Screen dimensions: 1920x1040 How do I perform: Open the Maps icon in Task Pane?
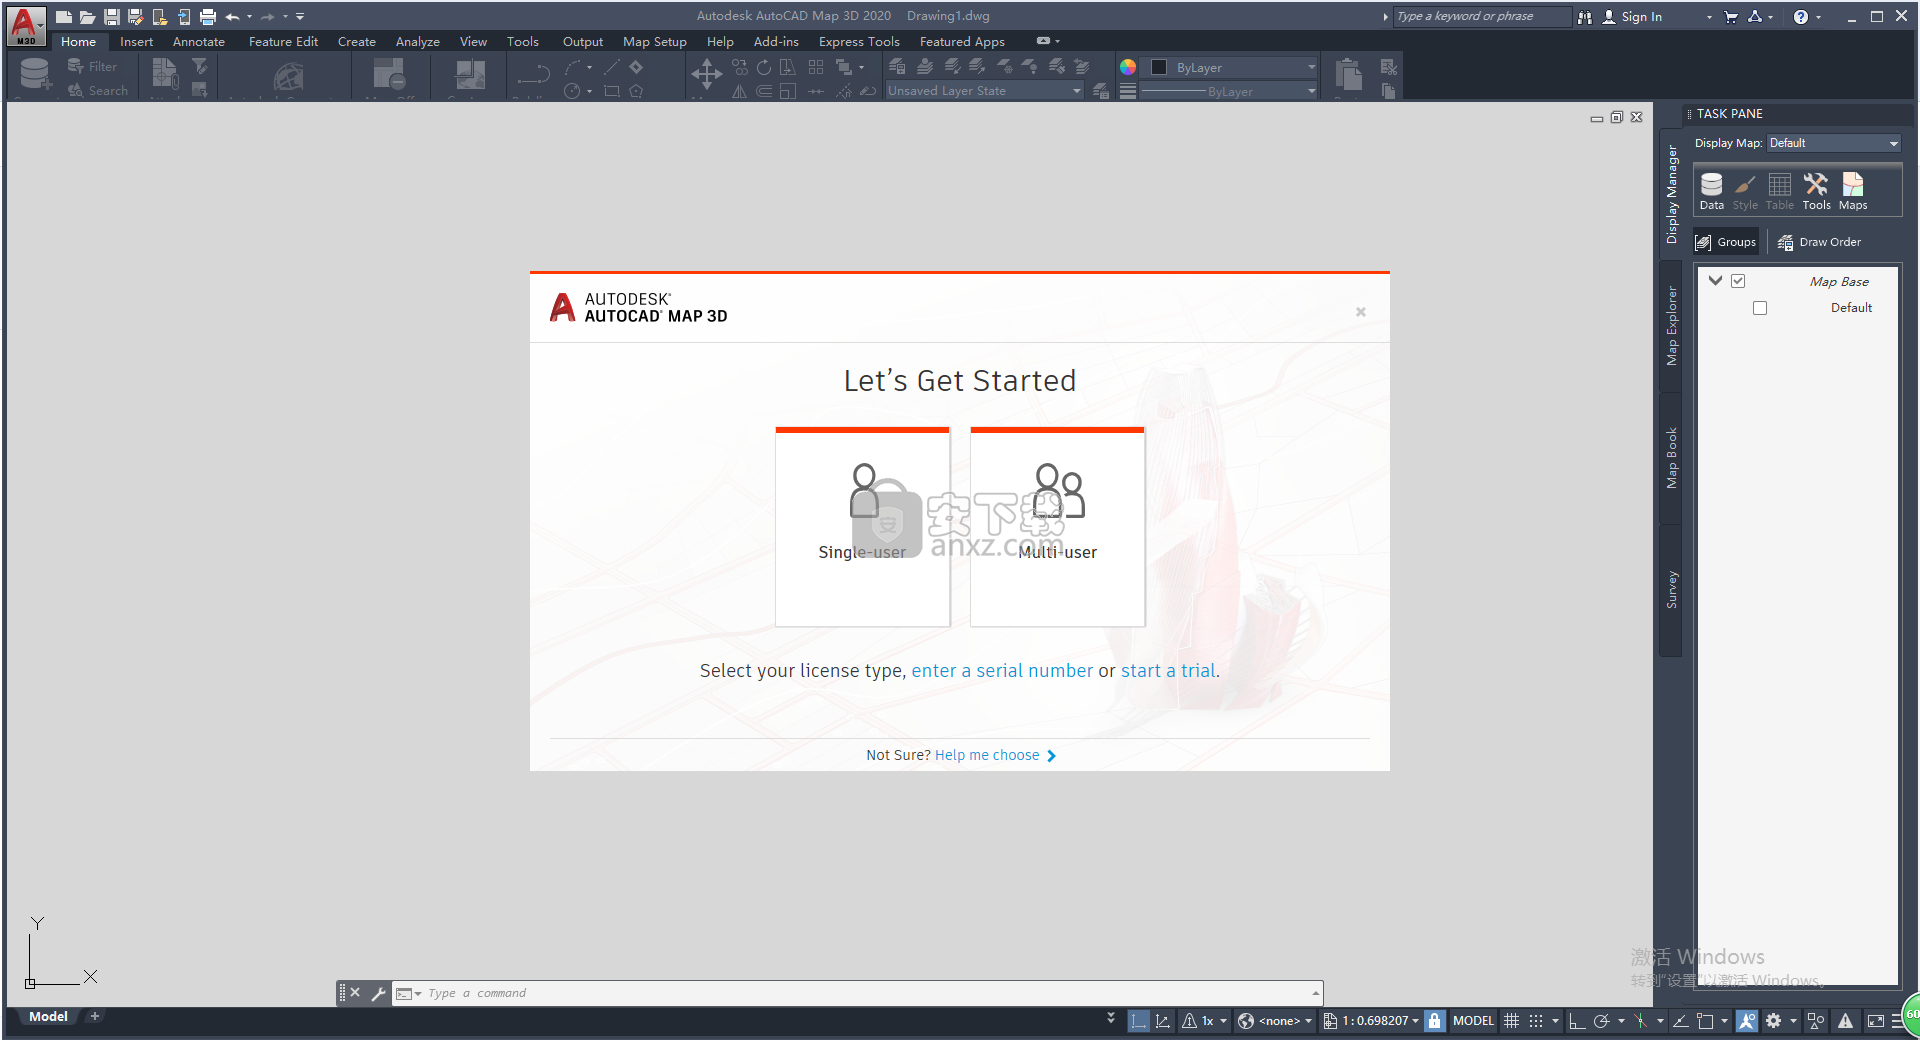click(1853, 190)
